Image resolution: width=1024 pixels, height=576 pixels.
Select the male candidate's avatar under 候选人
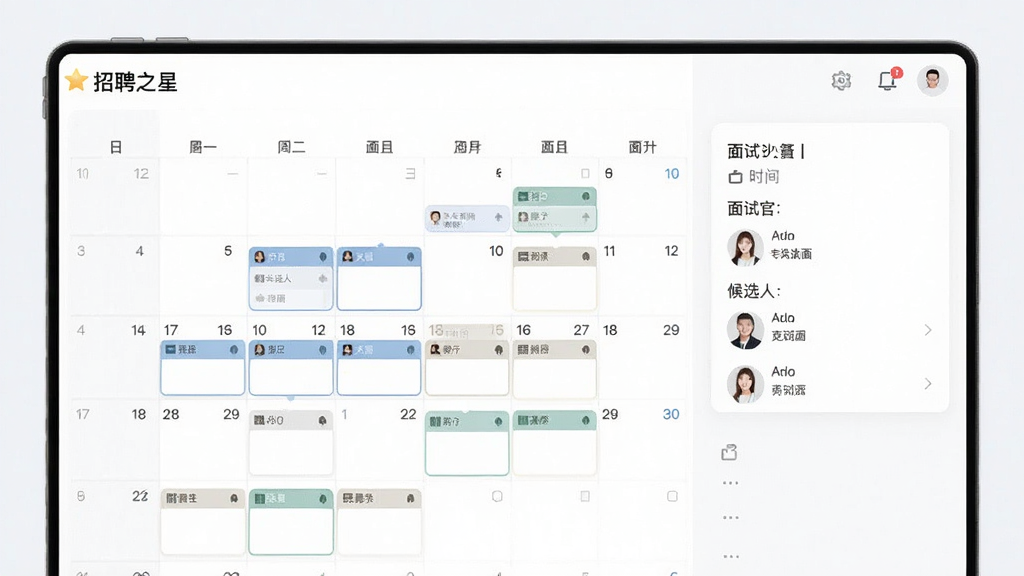tap(745, 330)
